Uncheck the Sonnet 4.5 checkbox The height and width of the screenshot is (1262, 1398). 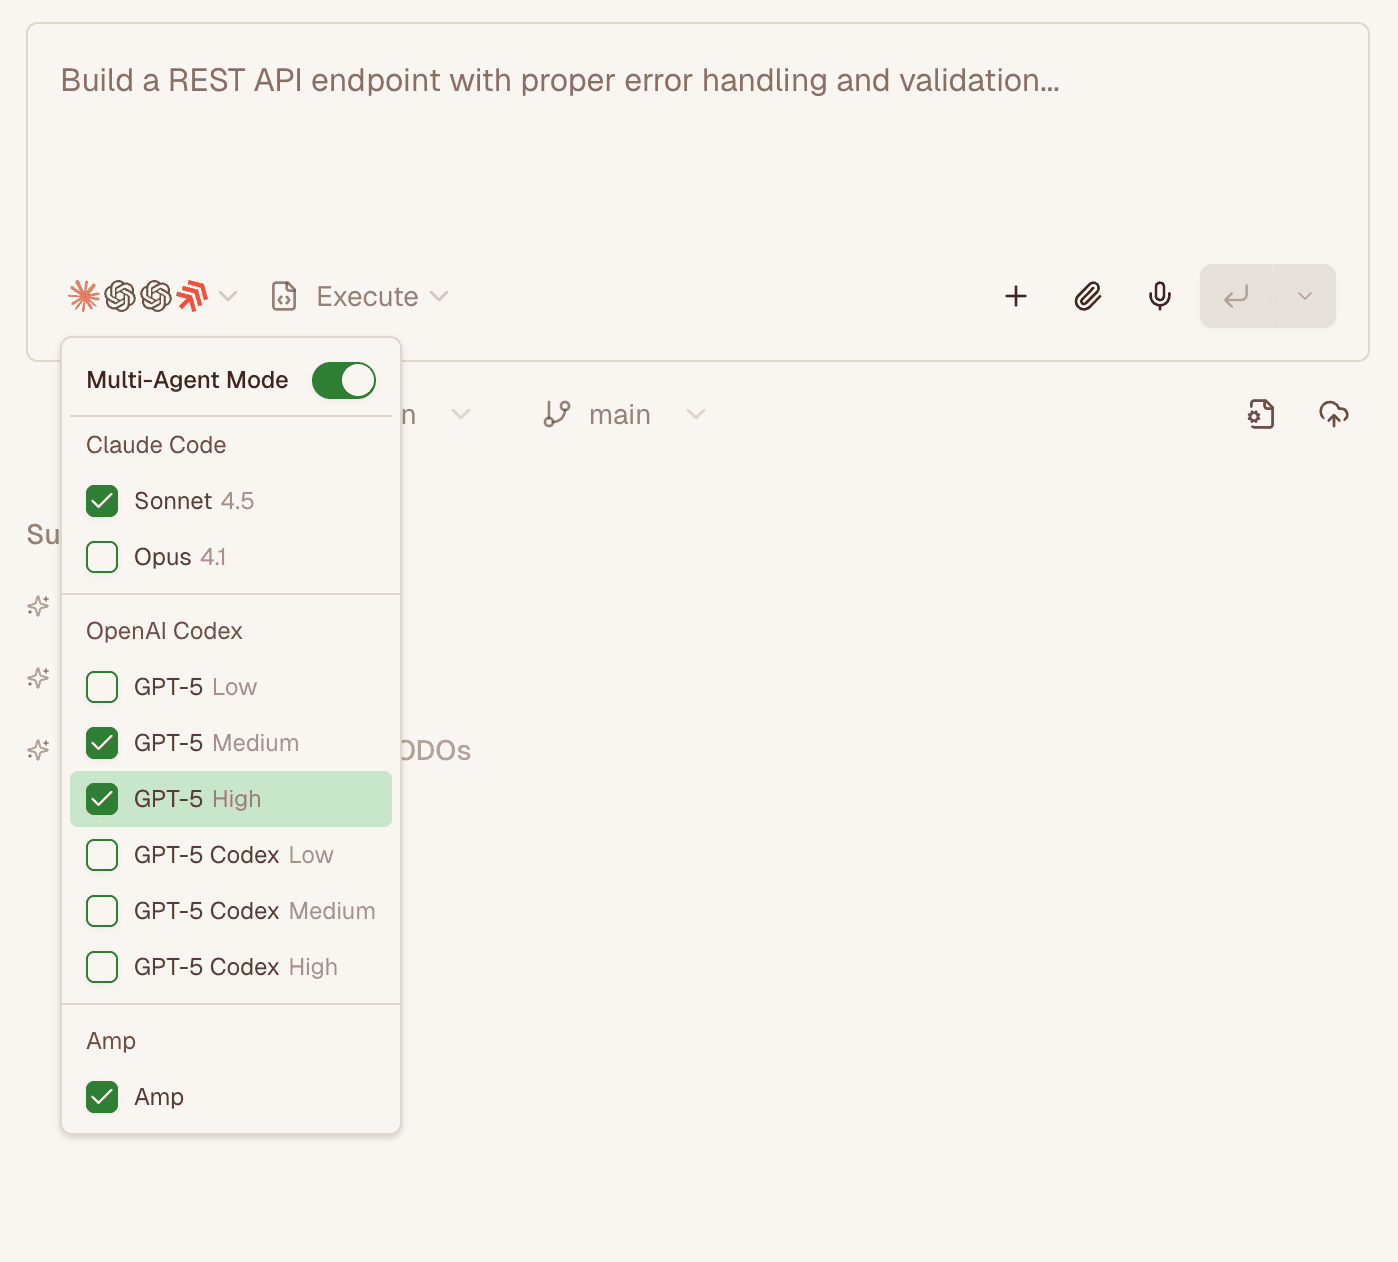click(102, 501)
